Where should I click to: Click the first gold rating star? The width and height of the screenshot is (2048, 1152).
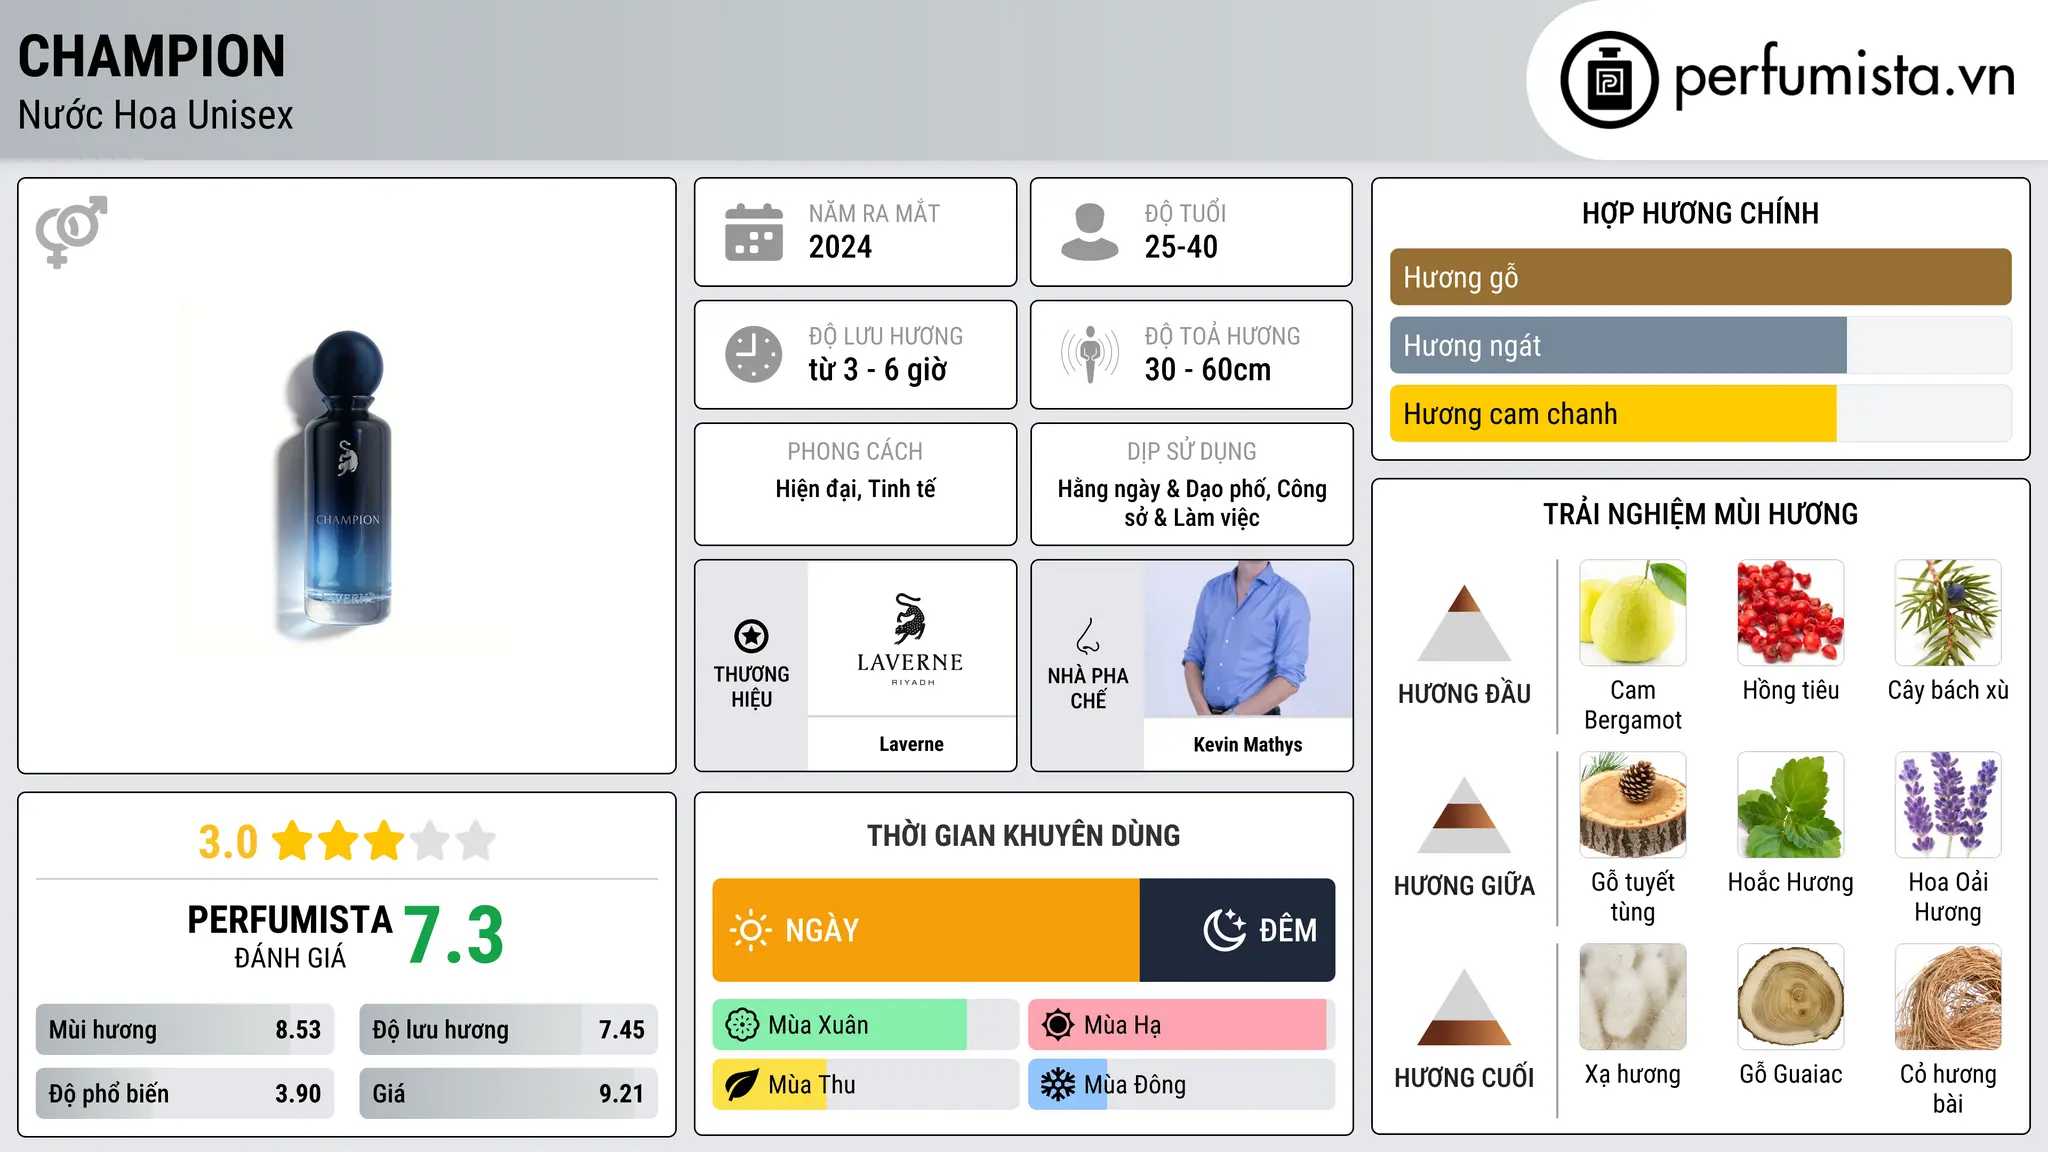[x=293, y=841]
